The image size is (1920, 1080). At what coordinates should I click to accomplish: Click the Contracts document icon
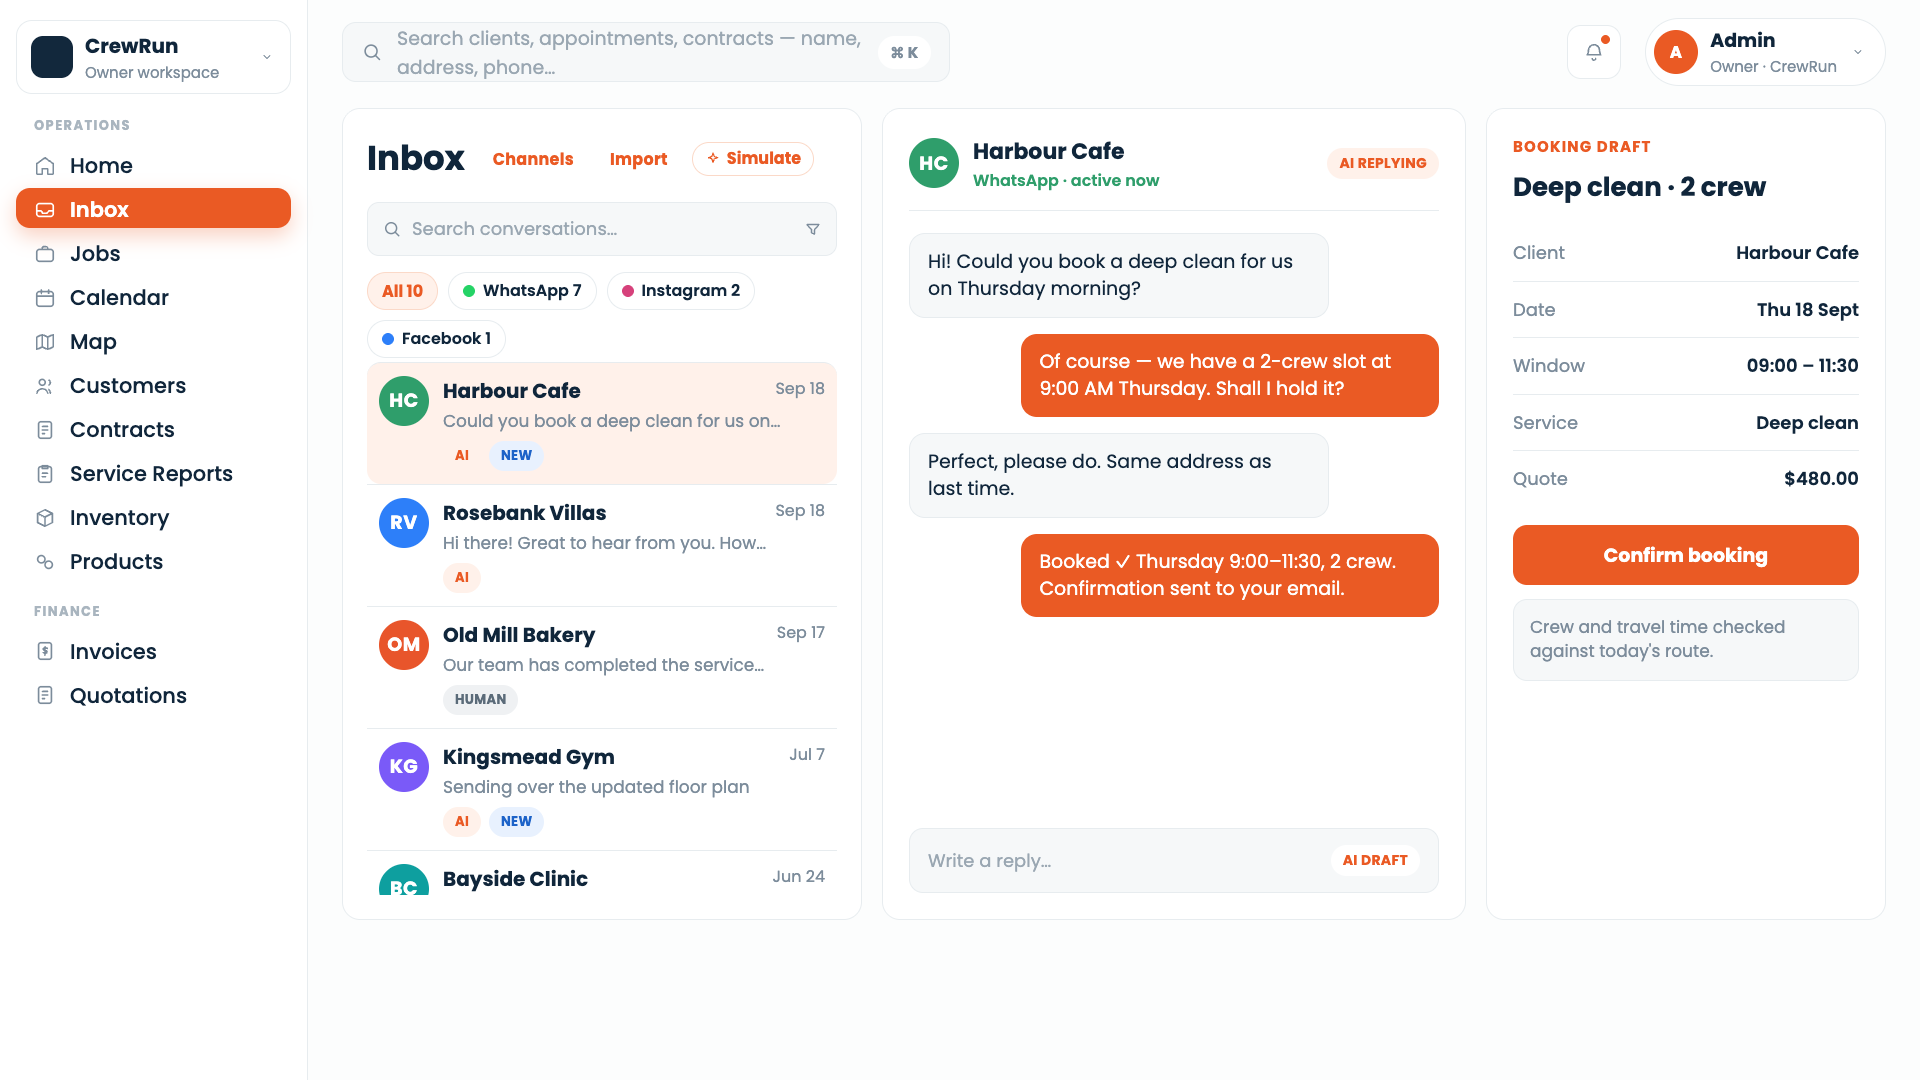pos(45,430)
